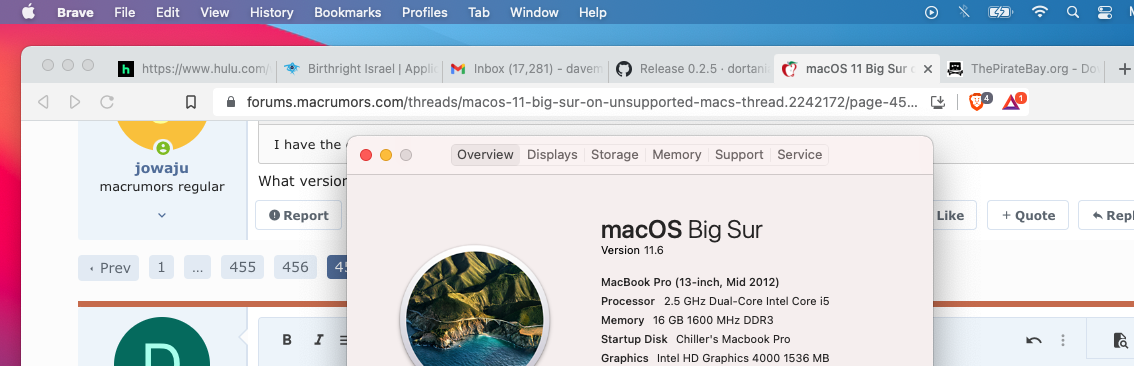Viewport: 1134px width, 366px height.
Task: Open the Apple menu
Action: (28, 12)
